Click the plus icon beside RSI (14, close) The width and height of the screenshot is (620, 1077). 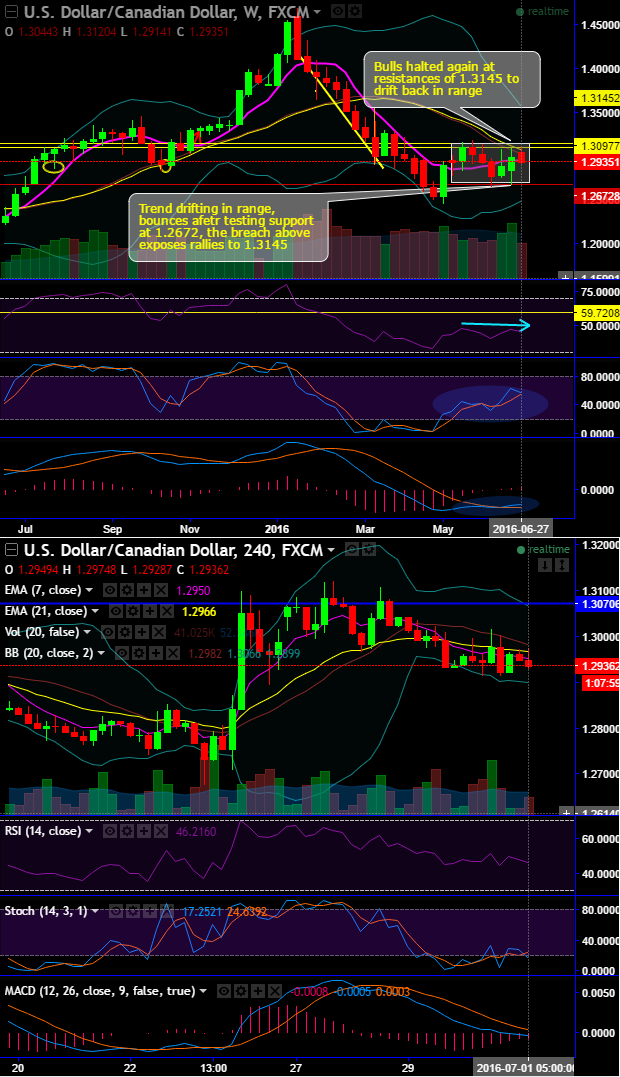pos(144,831)
